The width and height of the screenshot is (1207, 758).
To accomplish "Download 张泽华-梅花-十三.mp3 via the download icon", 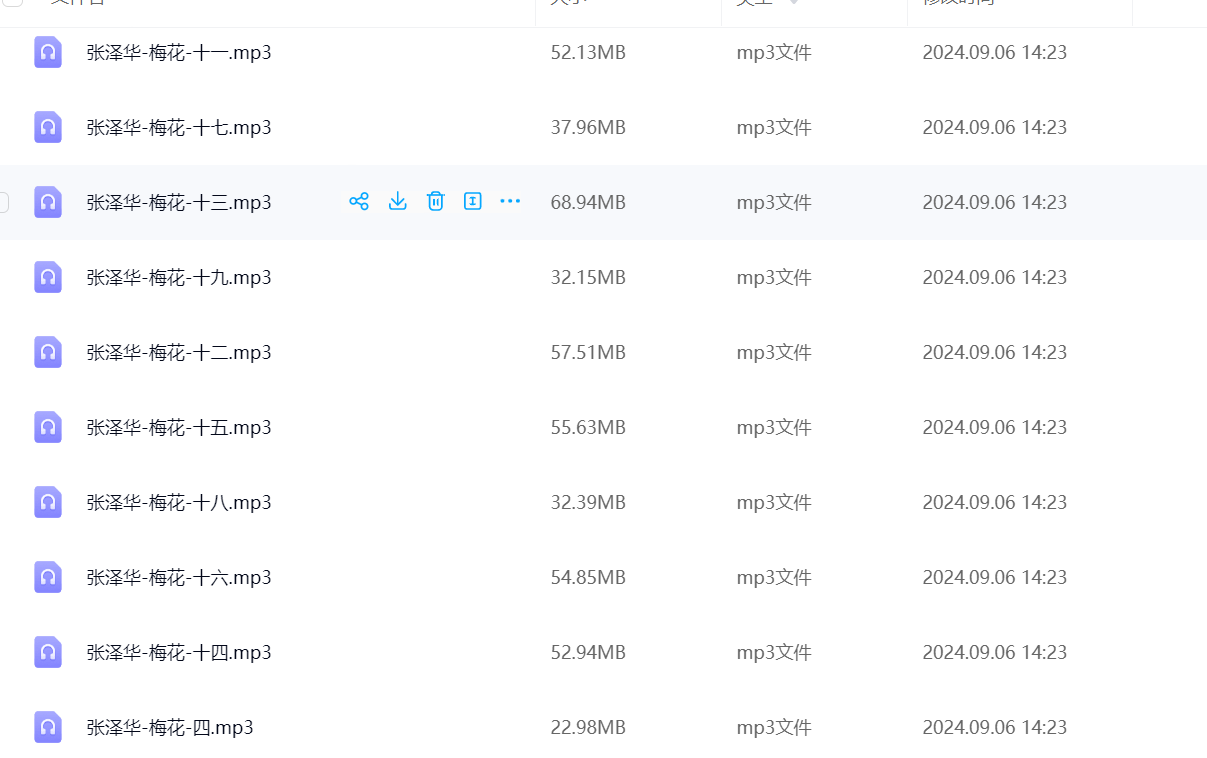I will (x=397, y=201).
